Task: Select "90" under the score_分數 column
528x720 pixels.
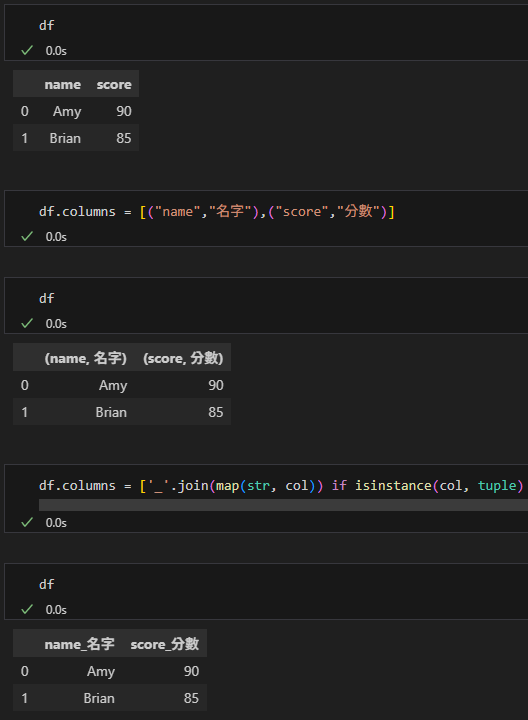Action: [191, 671]
